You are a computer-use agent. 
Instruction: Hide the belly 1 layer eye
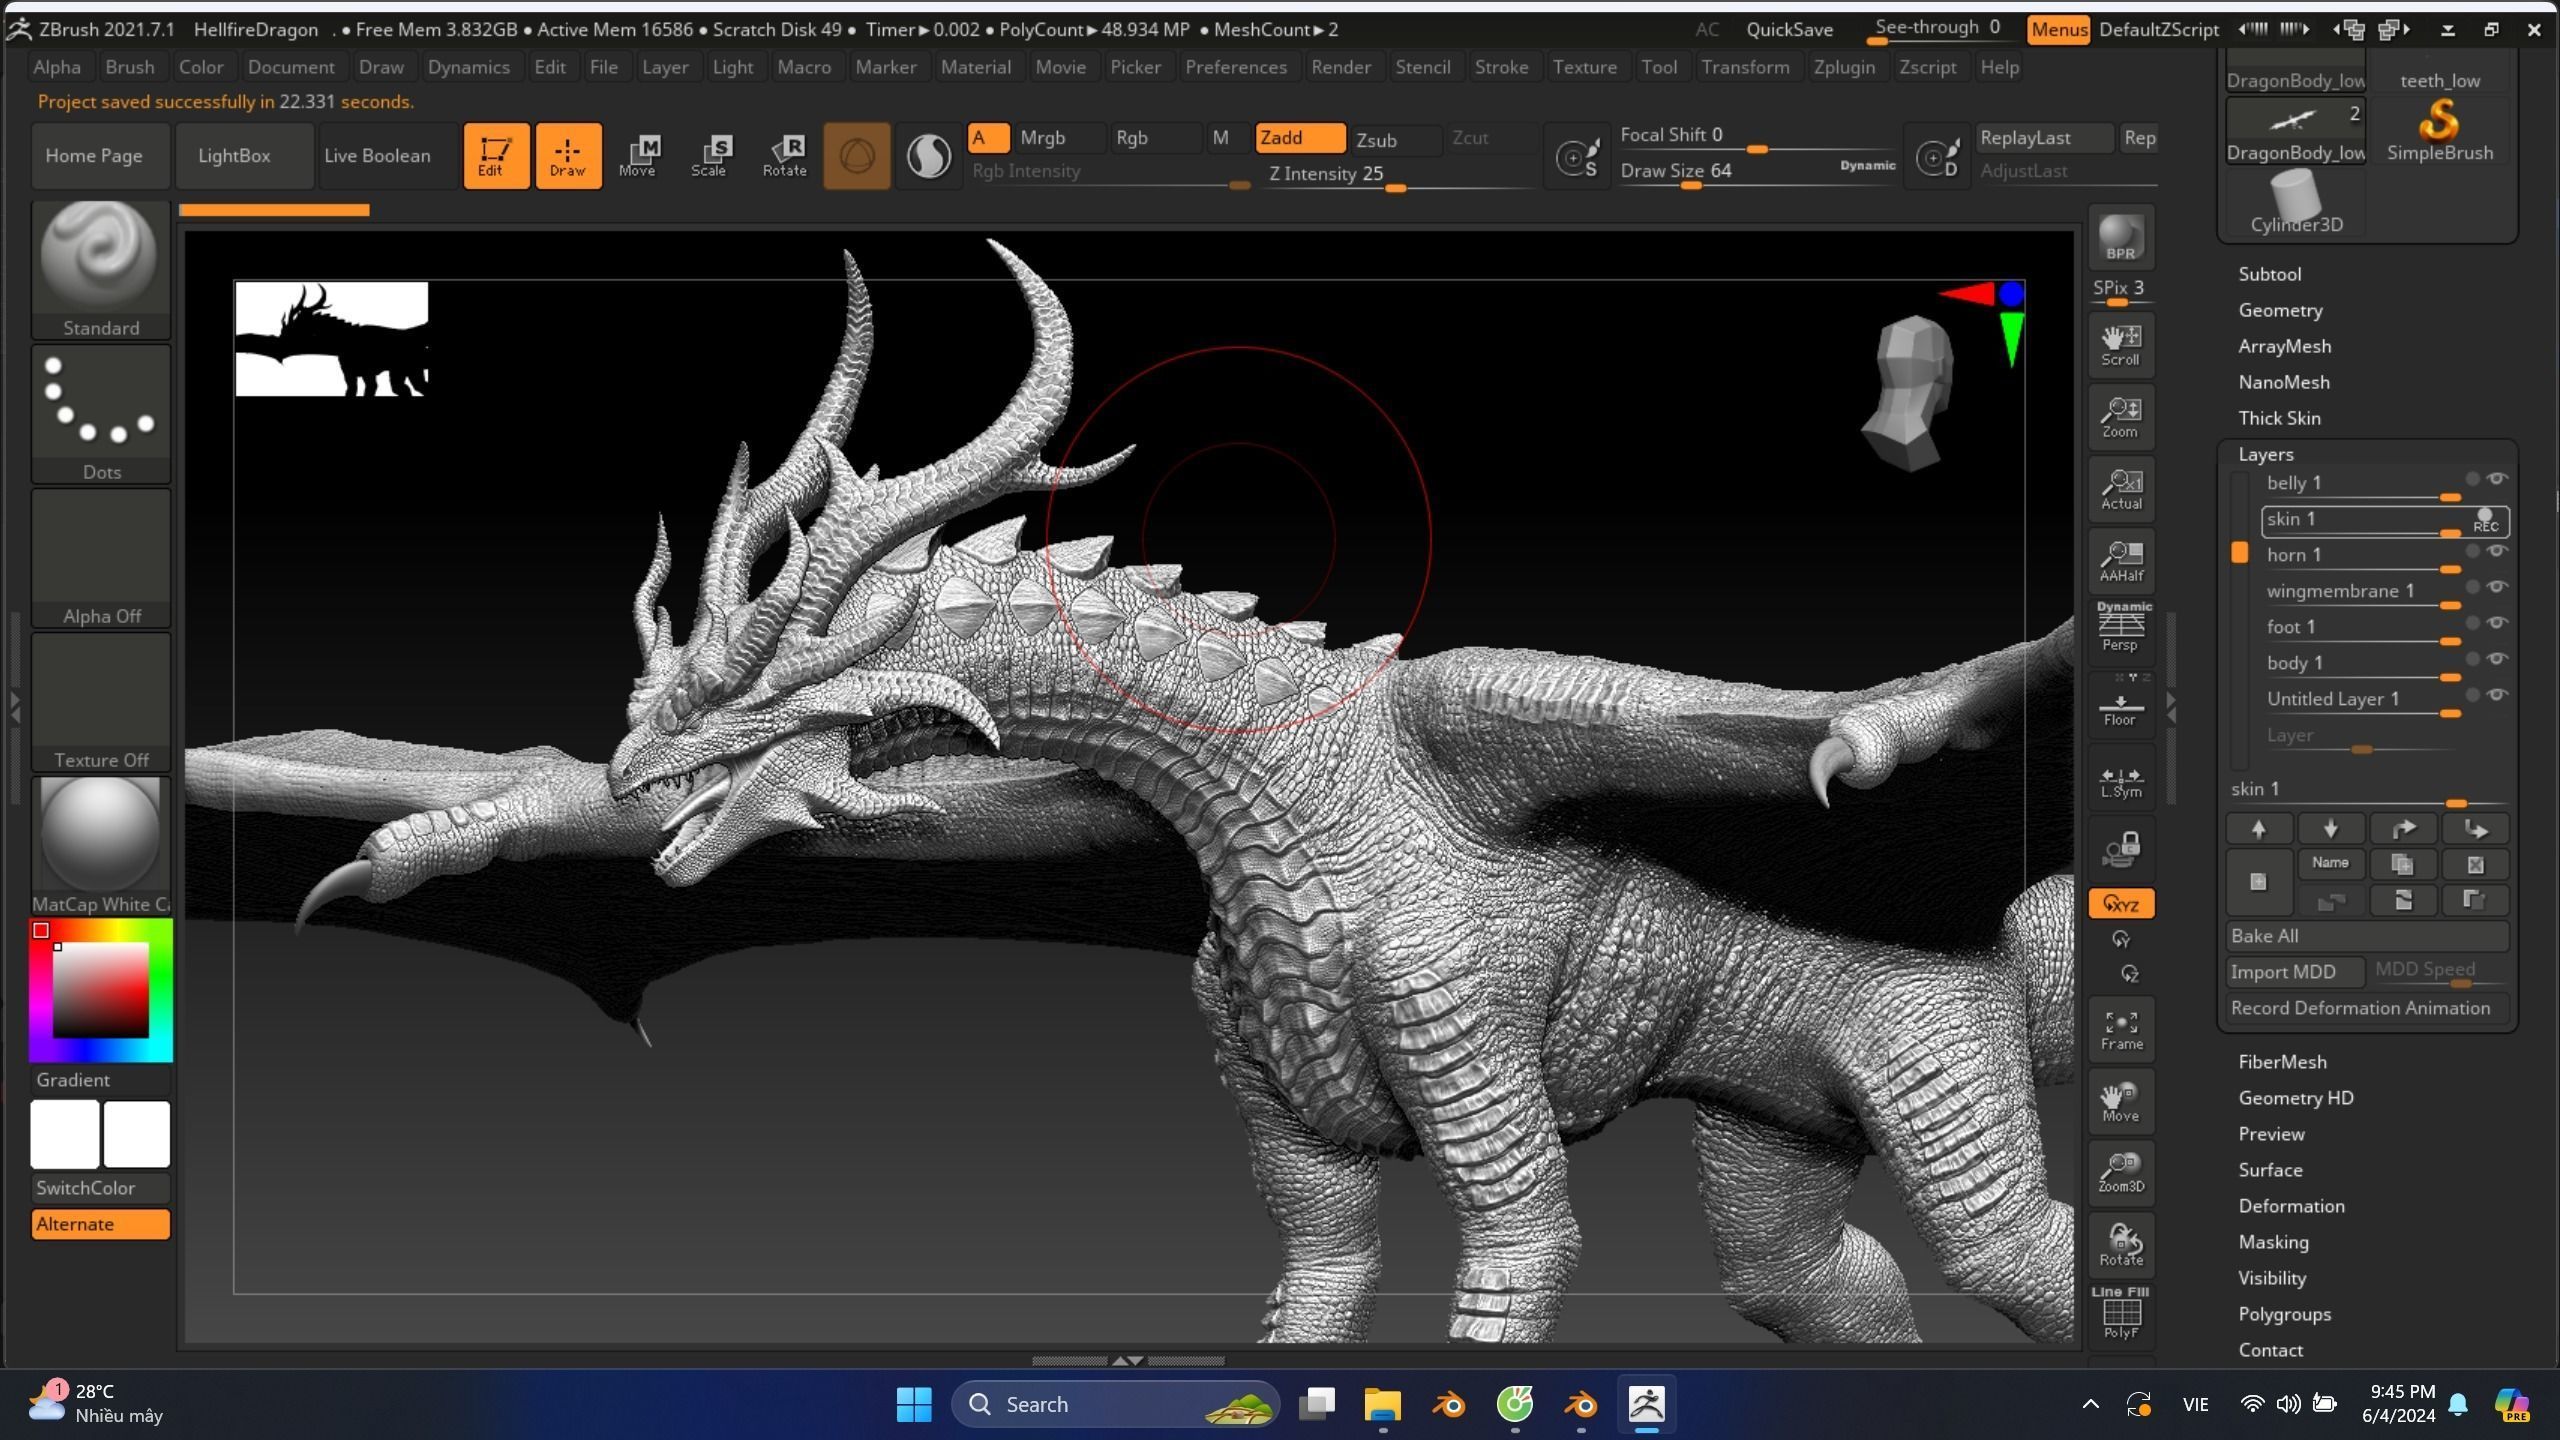click(x=2497, y=479)
